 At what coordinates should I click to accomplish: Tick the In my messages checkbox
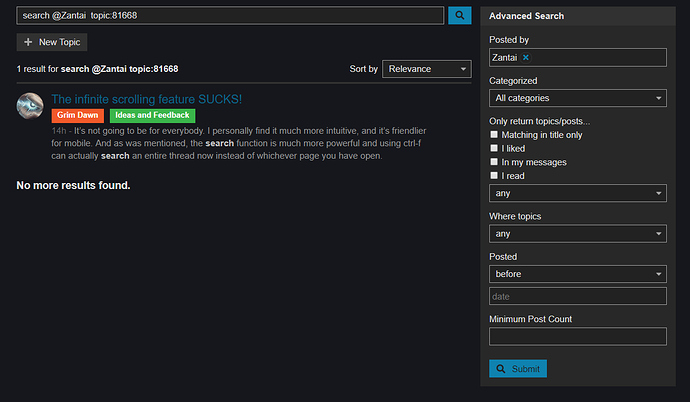click(494, 162)
